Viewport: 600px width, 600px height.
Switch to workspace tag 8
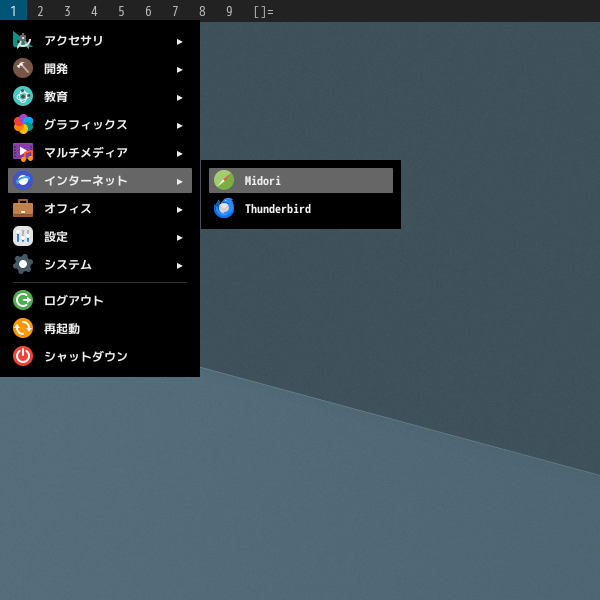[x=202, y=11]
